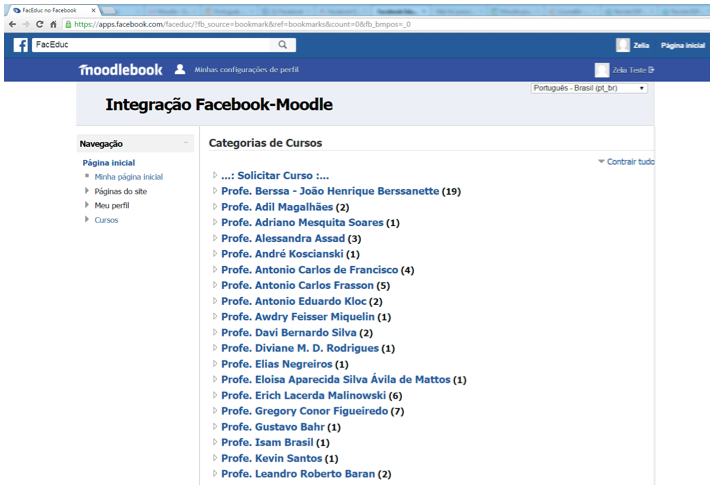Open the Português - Brasil language dropdown

pyautogui.click(x=589, y=88)
